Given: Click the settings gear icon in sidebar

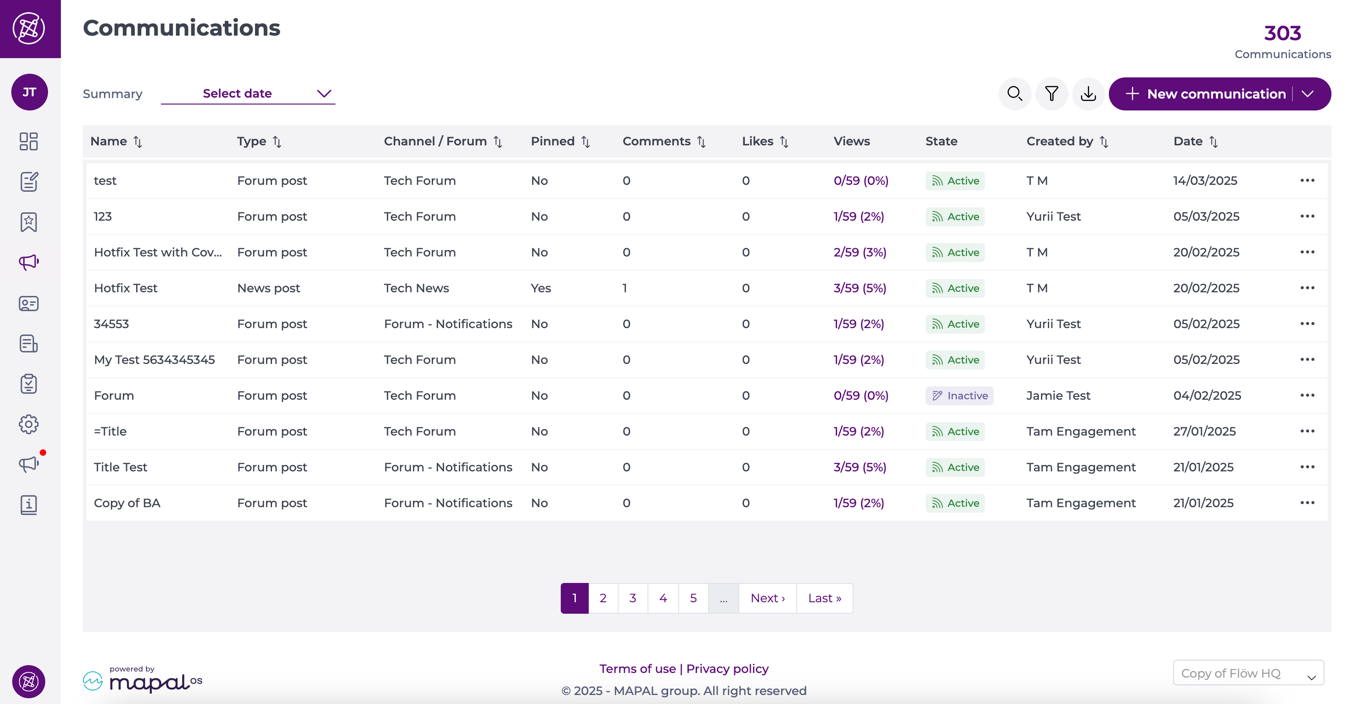Looking at the screenshot, I should point(29,424).
